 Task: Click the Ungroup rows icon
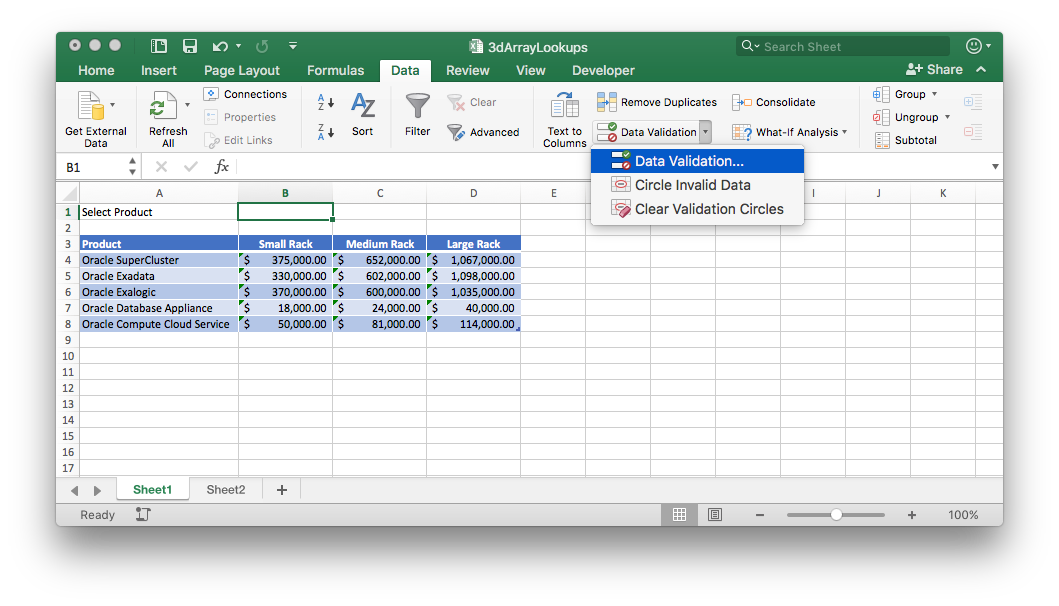(881, 117)
